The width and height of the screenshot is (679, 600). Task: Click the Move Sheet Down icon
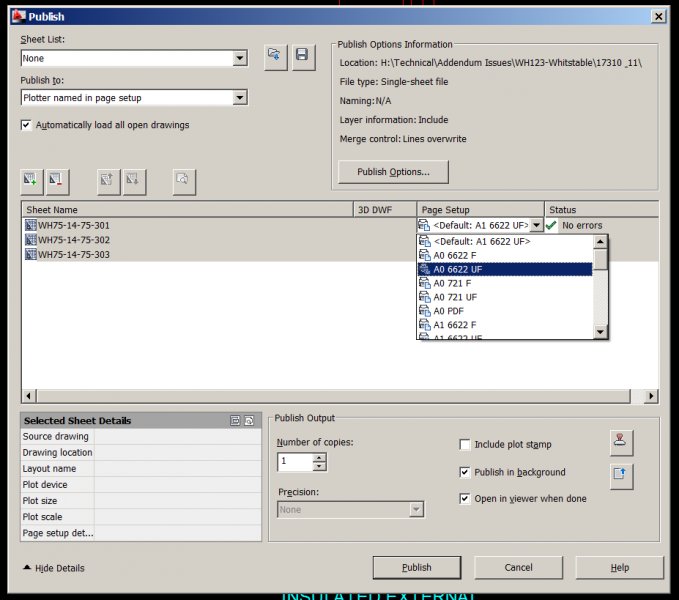(134, 181)
